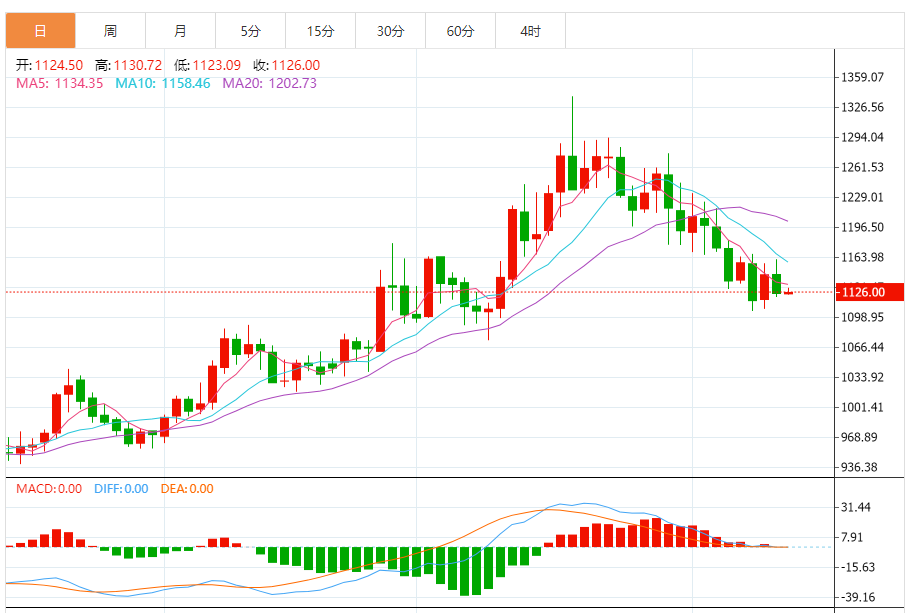The height and width of the screenshot is (613, 912).
Task: Choose the 15分 timeframe tab
Action: click(320, 31)
